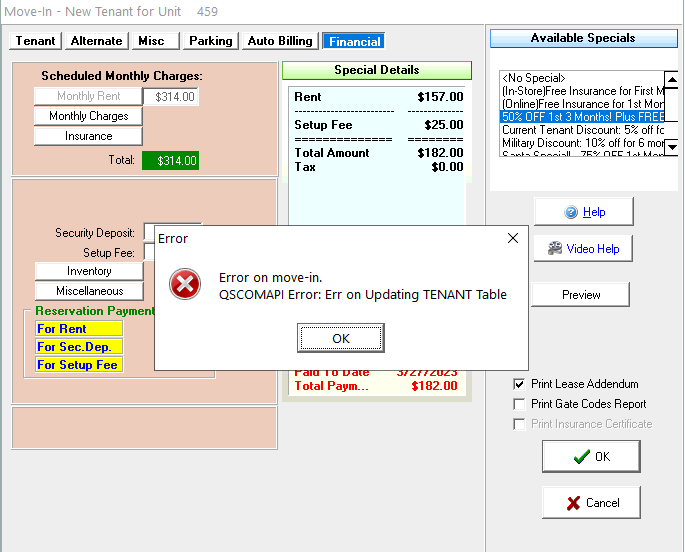Select Military Discount special in list
685x552 pixels.
[582, 143]
